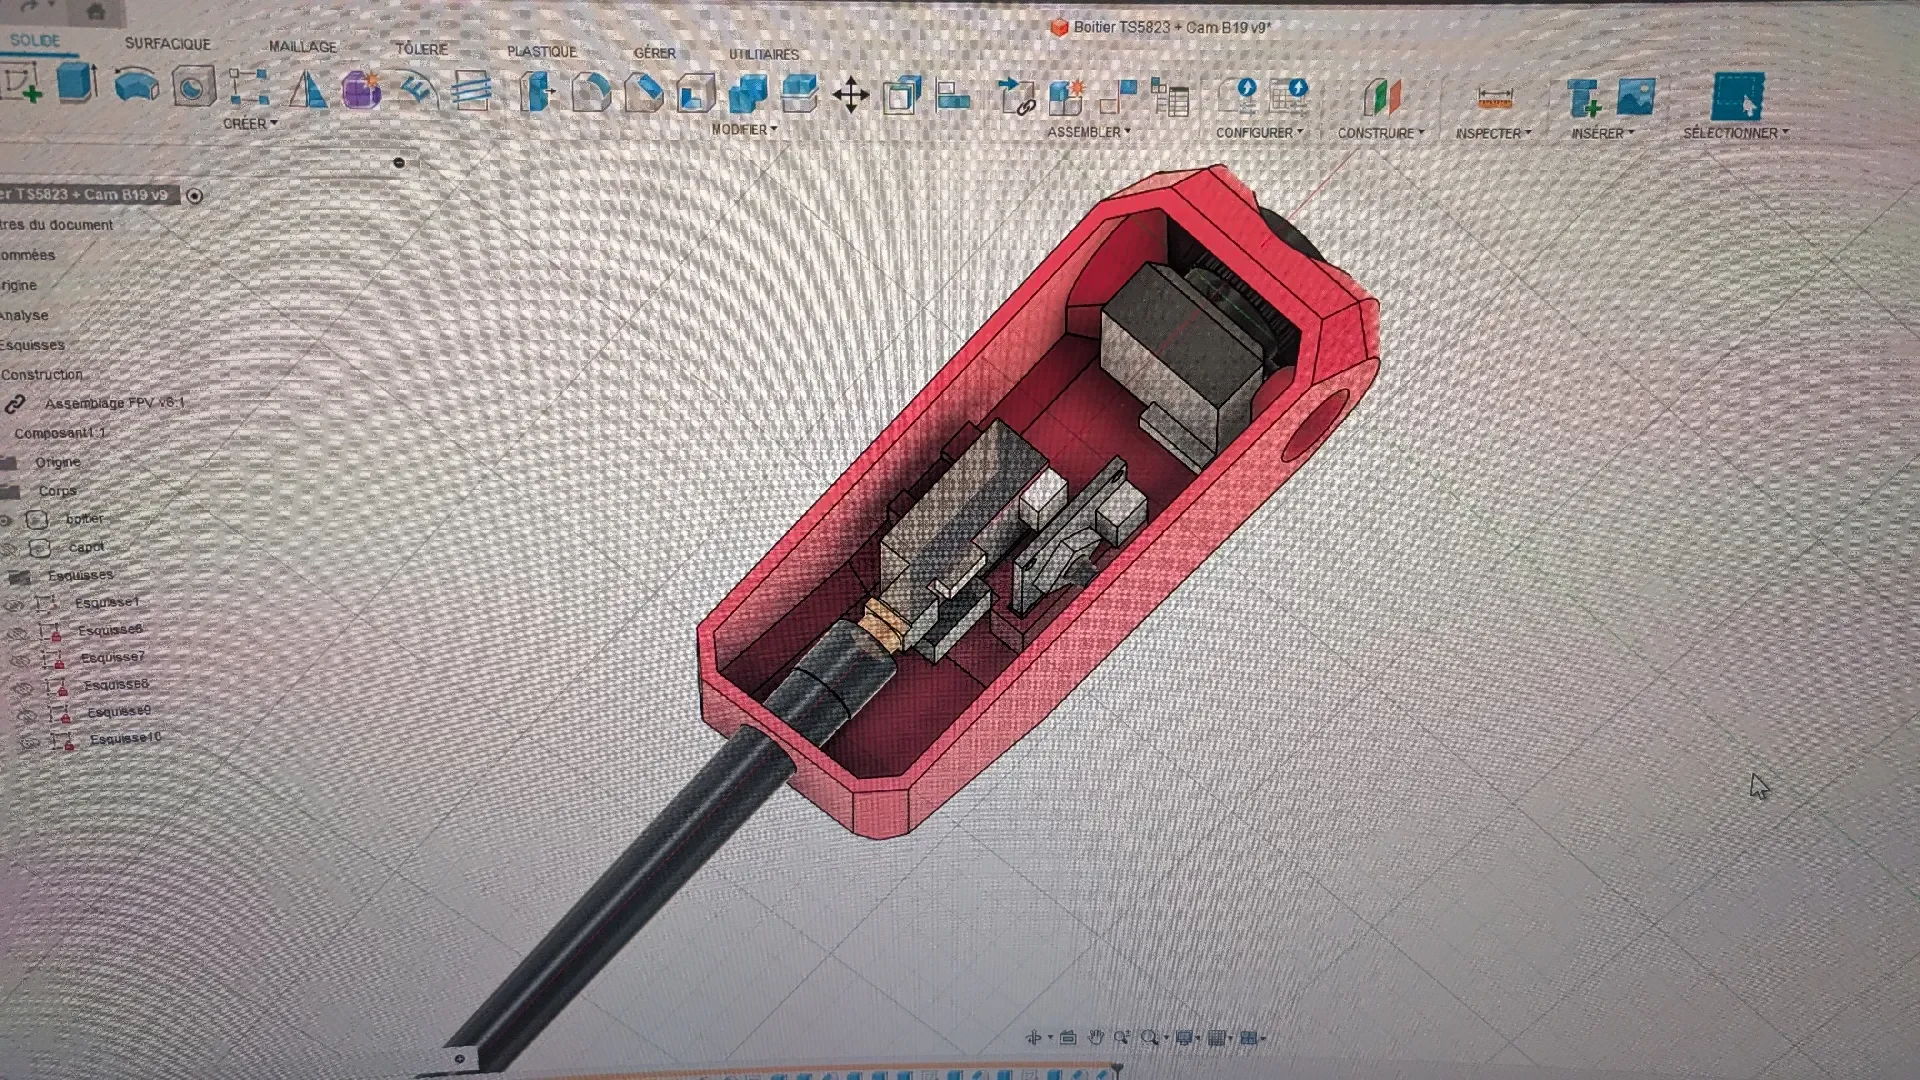1920x1080 pixels.
Task: Toggle visibility of the capot body
Action: 10,549
